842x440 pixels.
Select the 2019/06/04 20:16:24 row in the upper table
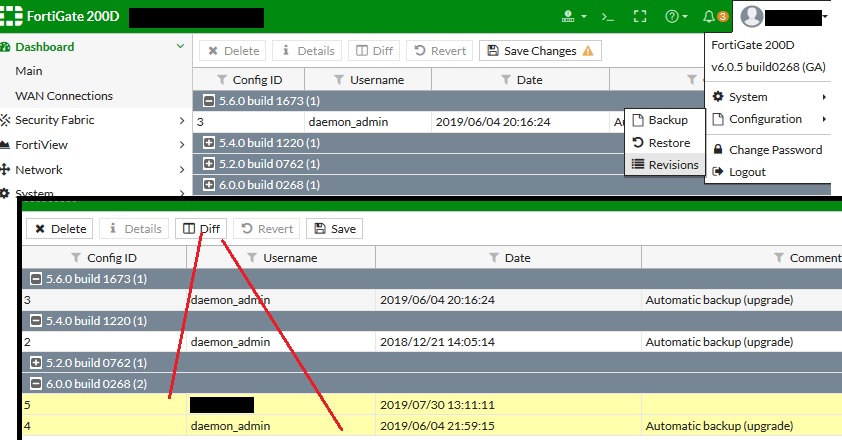coord(408,122)
